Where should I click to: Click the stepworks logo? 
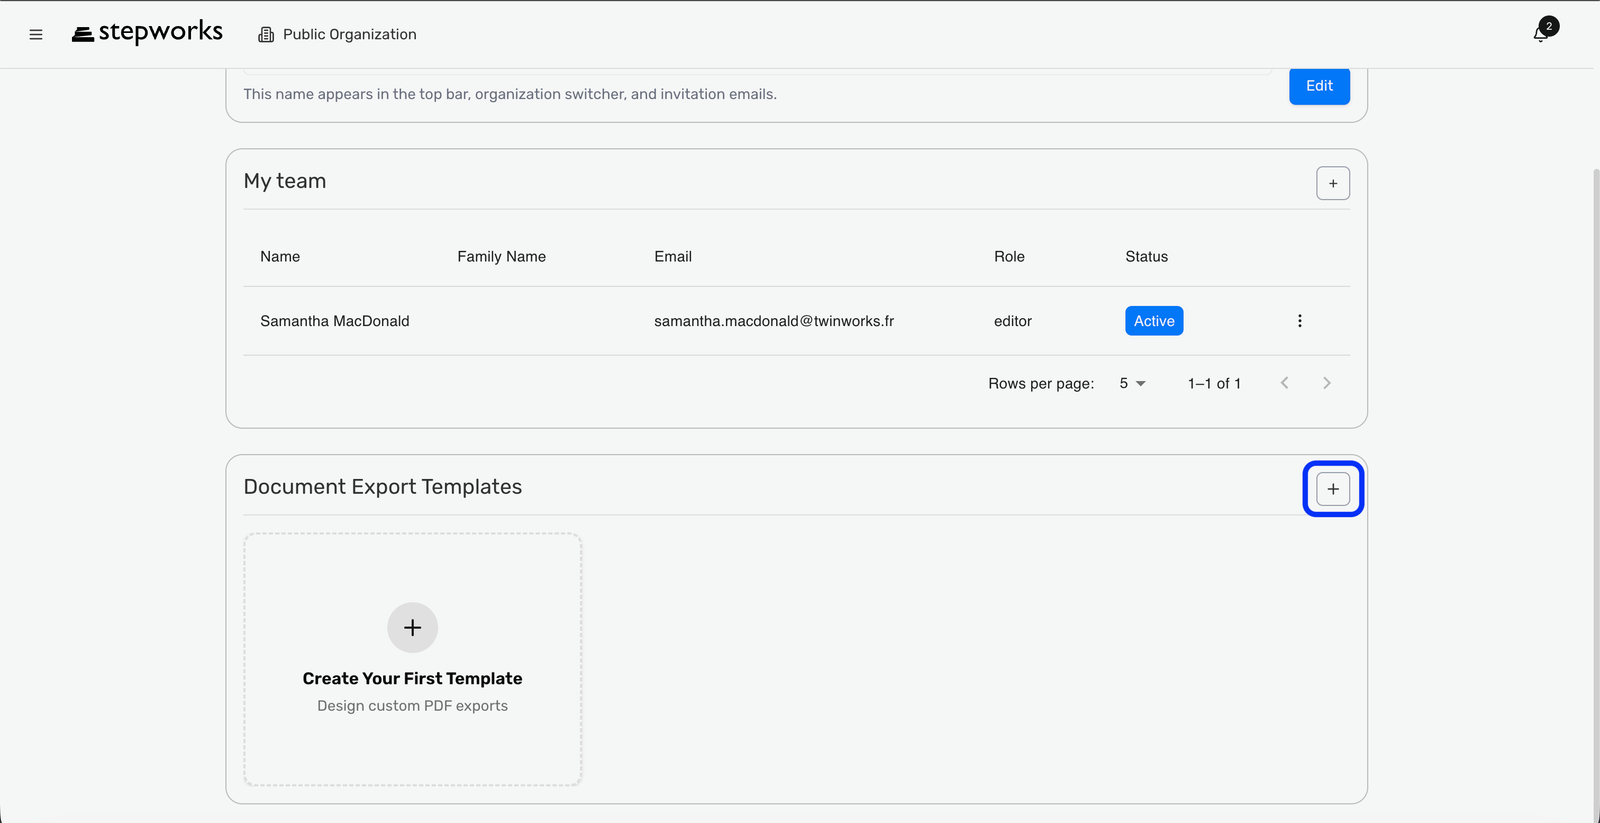(147, 33)
